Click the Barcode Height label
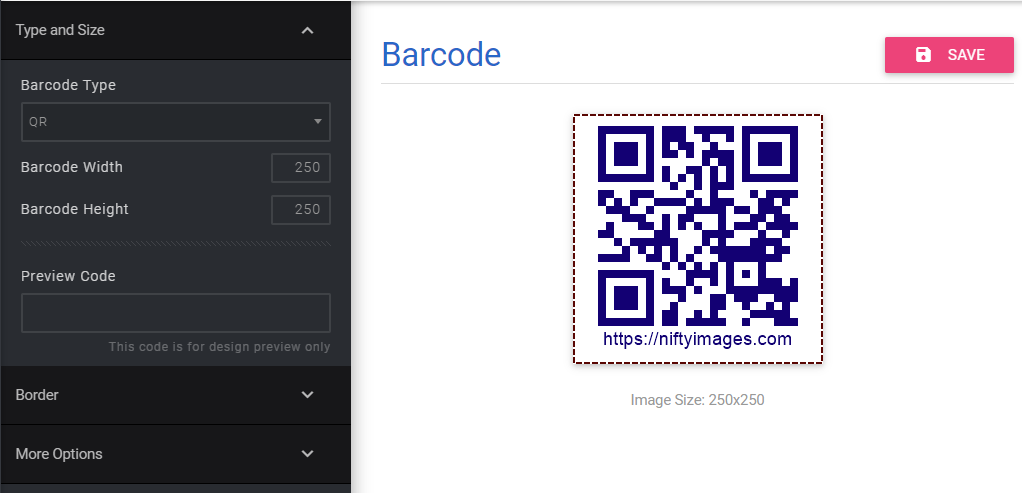The width and height of the screenshot is (1022, 493). [74, 209]
